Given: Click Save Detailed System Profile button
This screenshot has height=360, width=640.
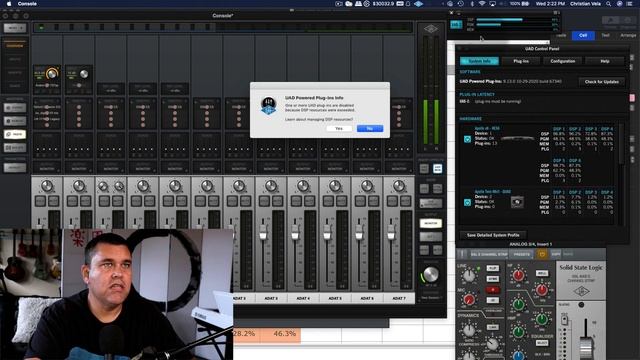Looking at the screenshot, I should pyautogui.click(x=493, y=235).
